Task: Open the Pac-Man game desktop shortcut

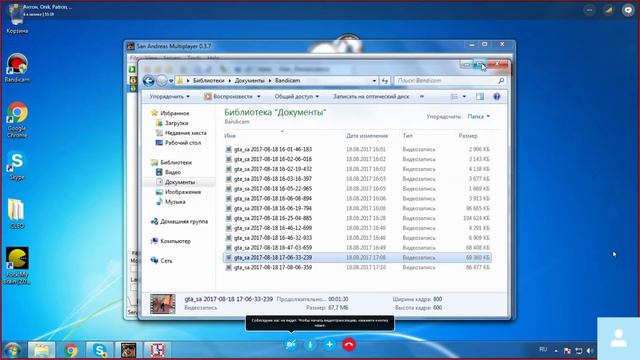Action: pos(17,265)
